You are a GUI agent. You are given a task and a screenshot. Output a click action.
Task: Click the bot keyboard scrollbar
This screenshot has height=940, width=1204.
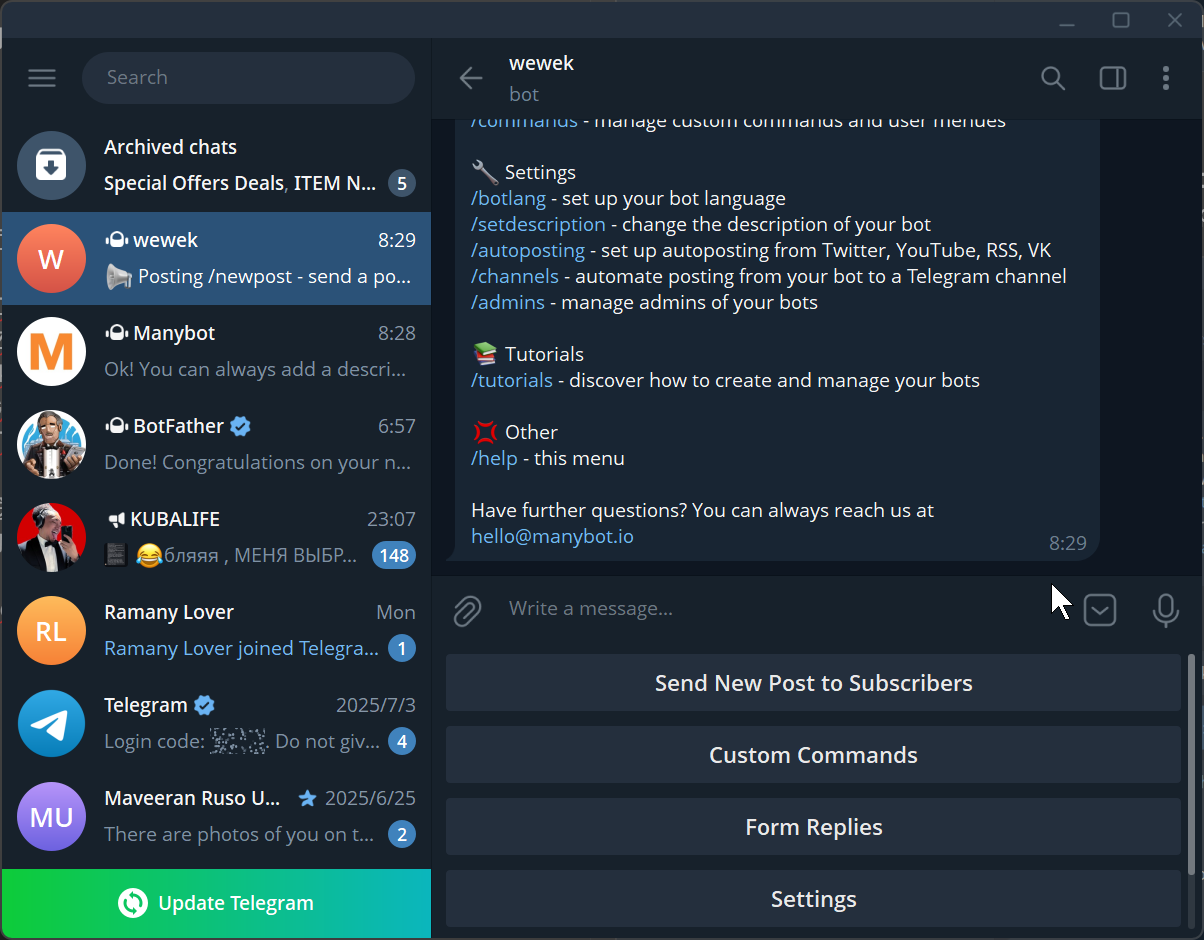click(1191, 765)
